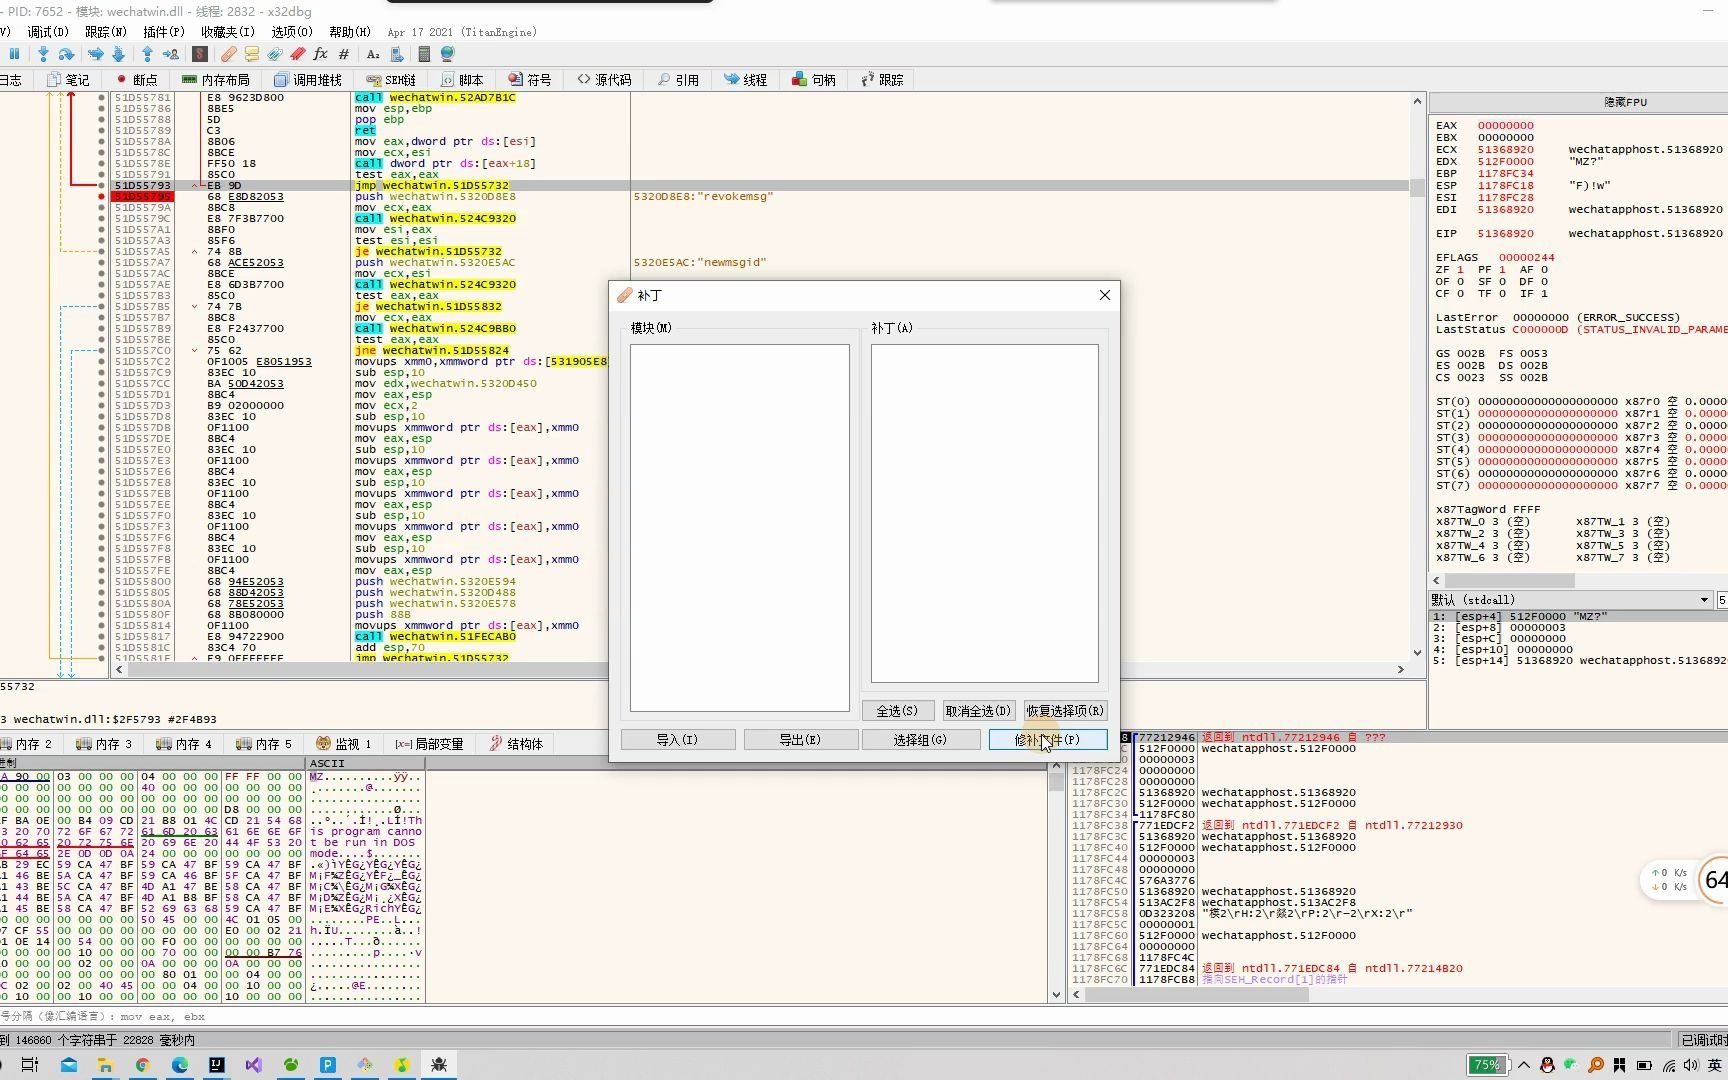This screenshot has width=1728, height=1080.
Task: Click the Functions fx toolbar icon
Action: coord(320,54)
